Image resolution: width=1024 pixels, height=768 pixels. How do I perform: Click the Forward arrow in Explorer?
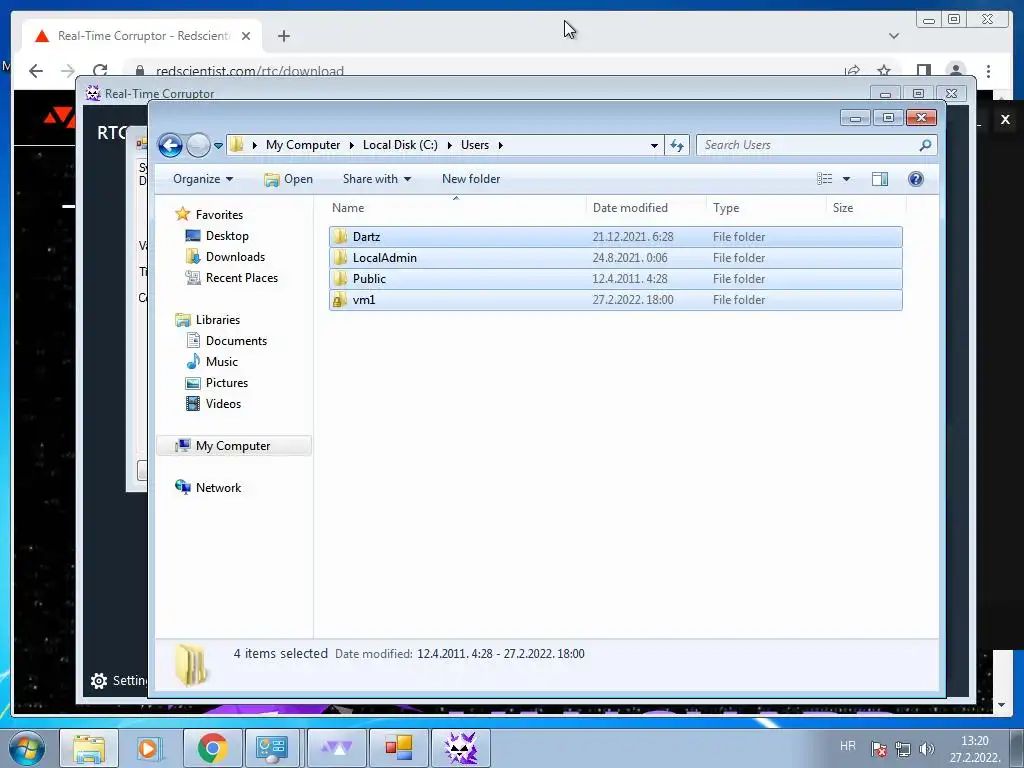pos(198,145)
